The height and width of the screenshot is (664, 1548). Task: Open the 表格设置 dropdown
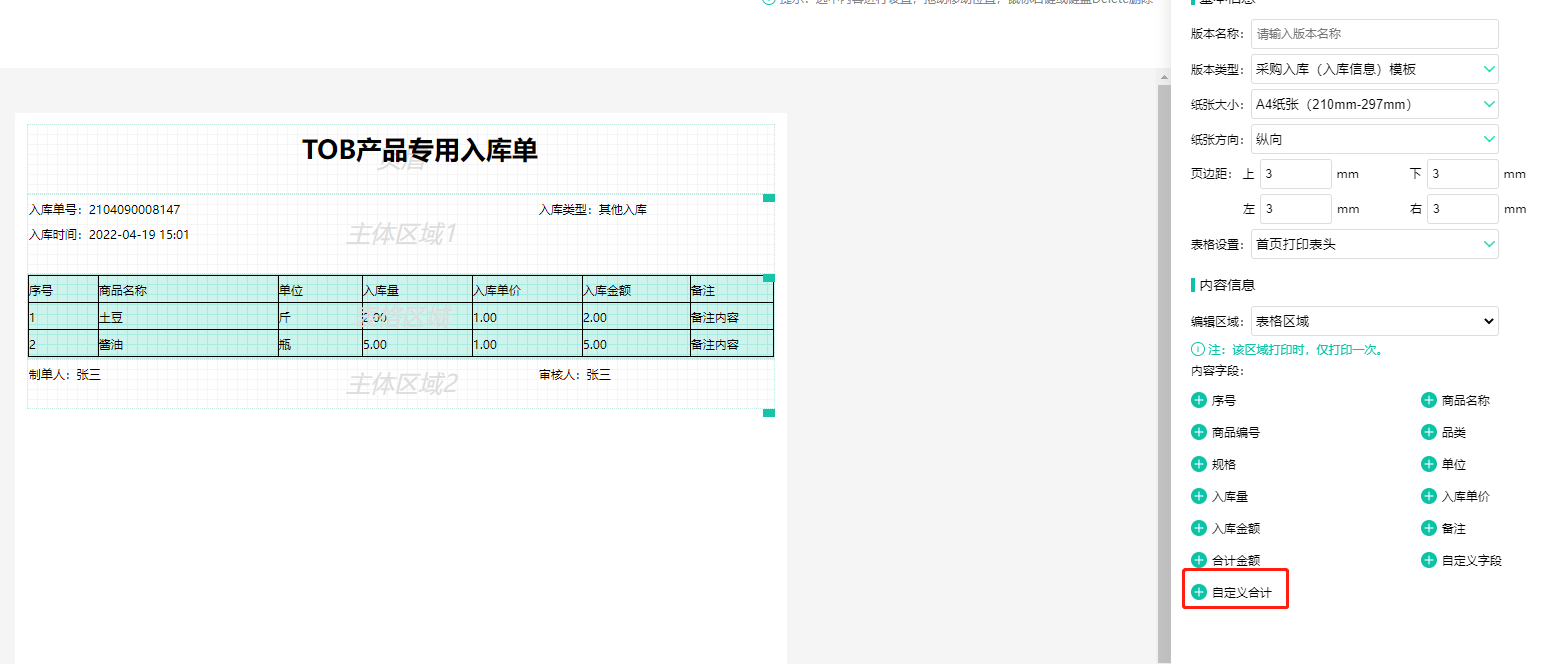(x=1374, y=244)
